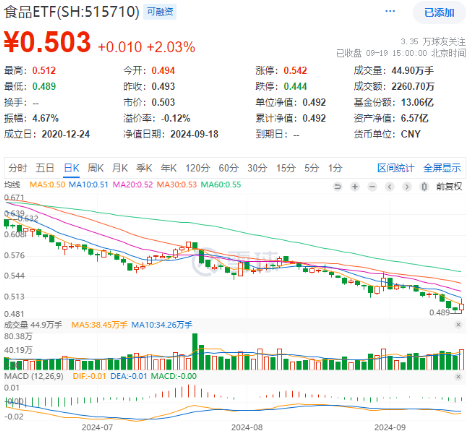Click the MA20:0.52 moving average label
469x434 pixels.
coord(133,185)
